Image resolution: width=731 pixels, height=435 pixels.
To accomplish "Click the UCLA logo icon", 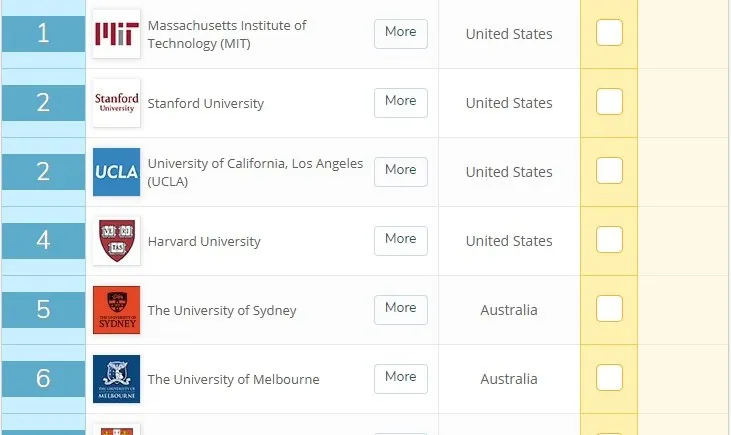I will [116, 172].
